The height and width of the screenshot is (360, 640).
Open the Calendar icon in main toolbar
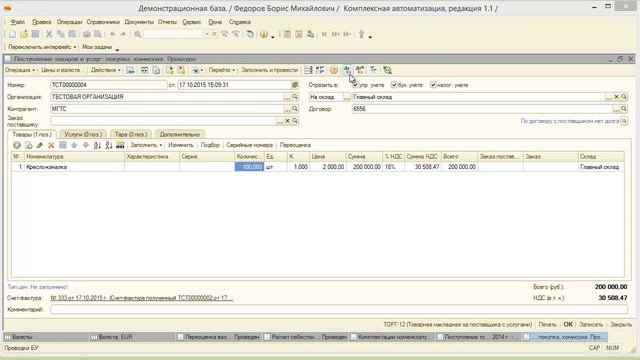[x=299, y=34]
